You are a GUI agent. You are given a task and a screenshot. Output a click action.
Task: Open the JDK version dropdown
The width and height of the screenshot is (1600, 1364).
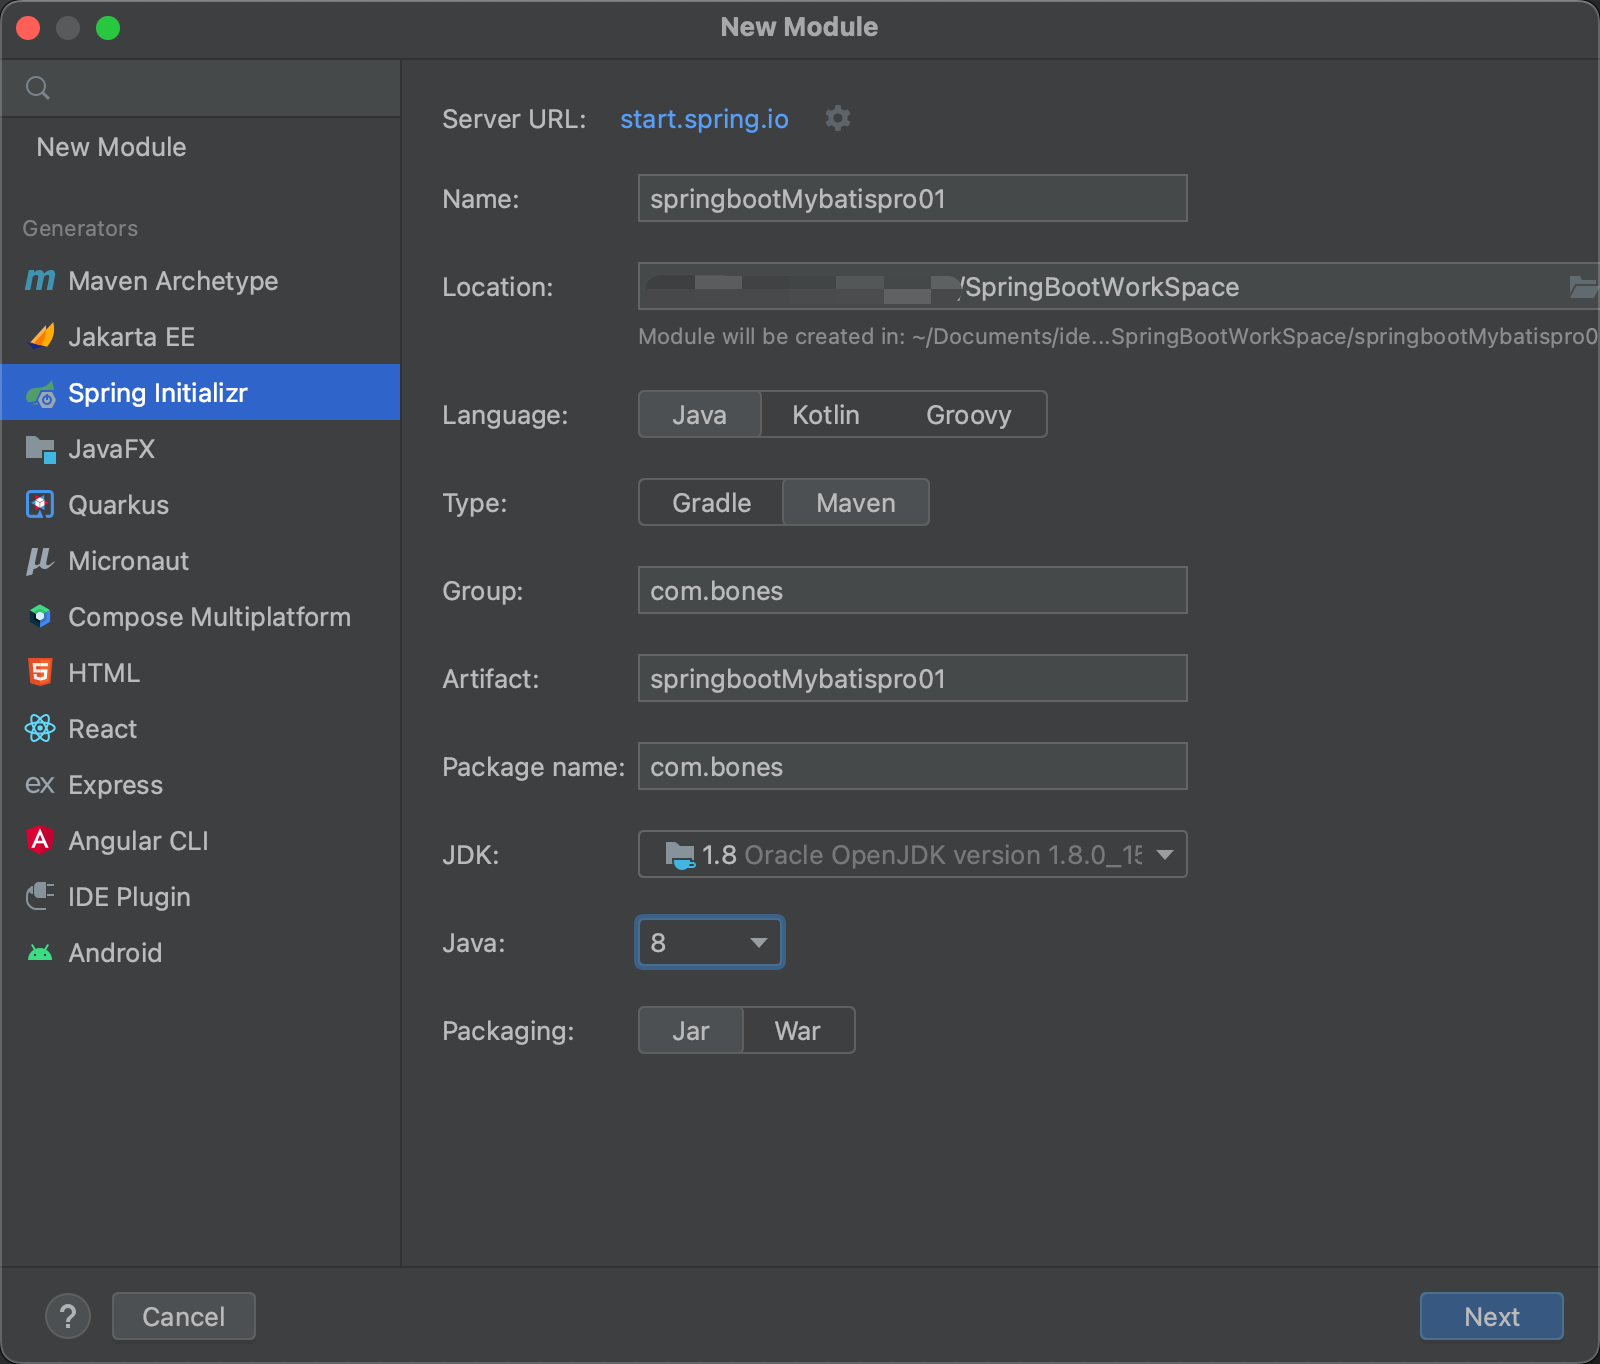coord(913,854)
